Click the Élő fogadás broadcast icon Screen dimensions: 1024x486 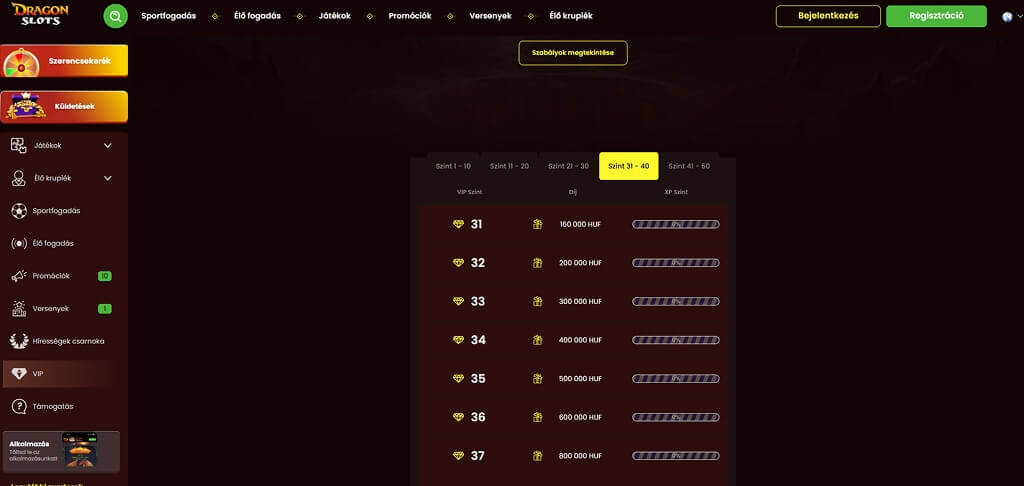click(19, 244)
